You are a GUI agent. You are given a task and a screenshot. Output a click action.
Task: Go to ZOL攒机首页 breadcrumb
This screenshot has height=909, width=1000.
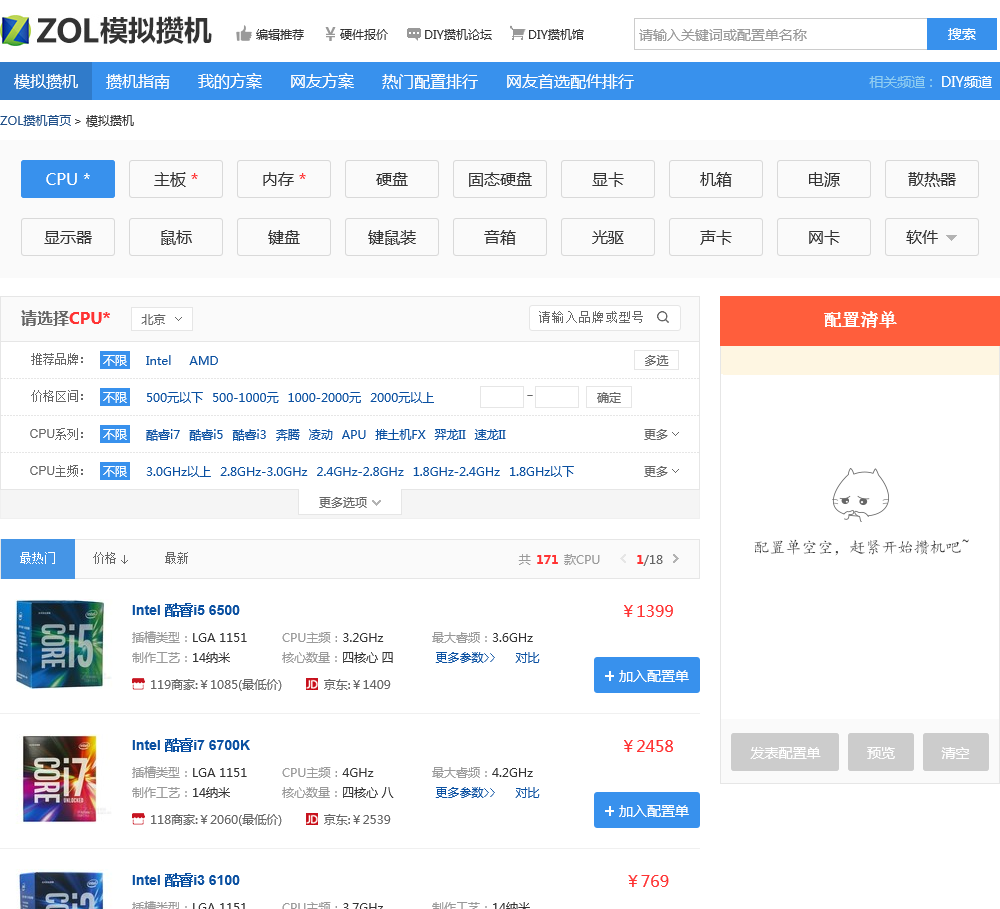(36, 121)
